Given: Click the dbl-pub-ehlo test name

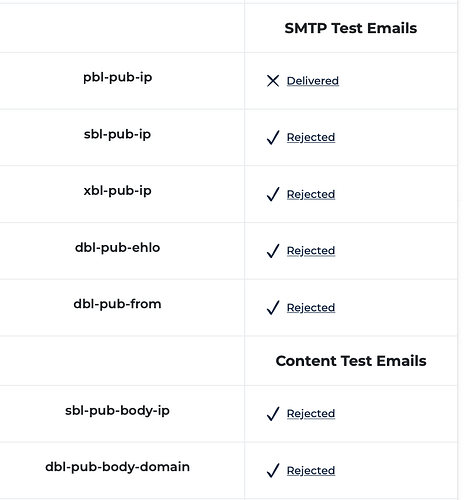Looking at the screenshot, I should 118,247.
